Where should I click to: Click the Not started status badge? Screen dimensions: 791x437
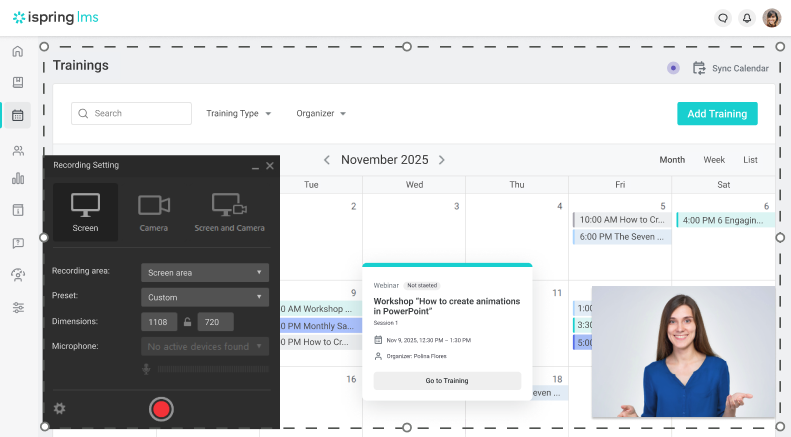pos(422,286)
